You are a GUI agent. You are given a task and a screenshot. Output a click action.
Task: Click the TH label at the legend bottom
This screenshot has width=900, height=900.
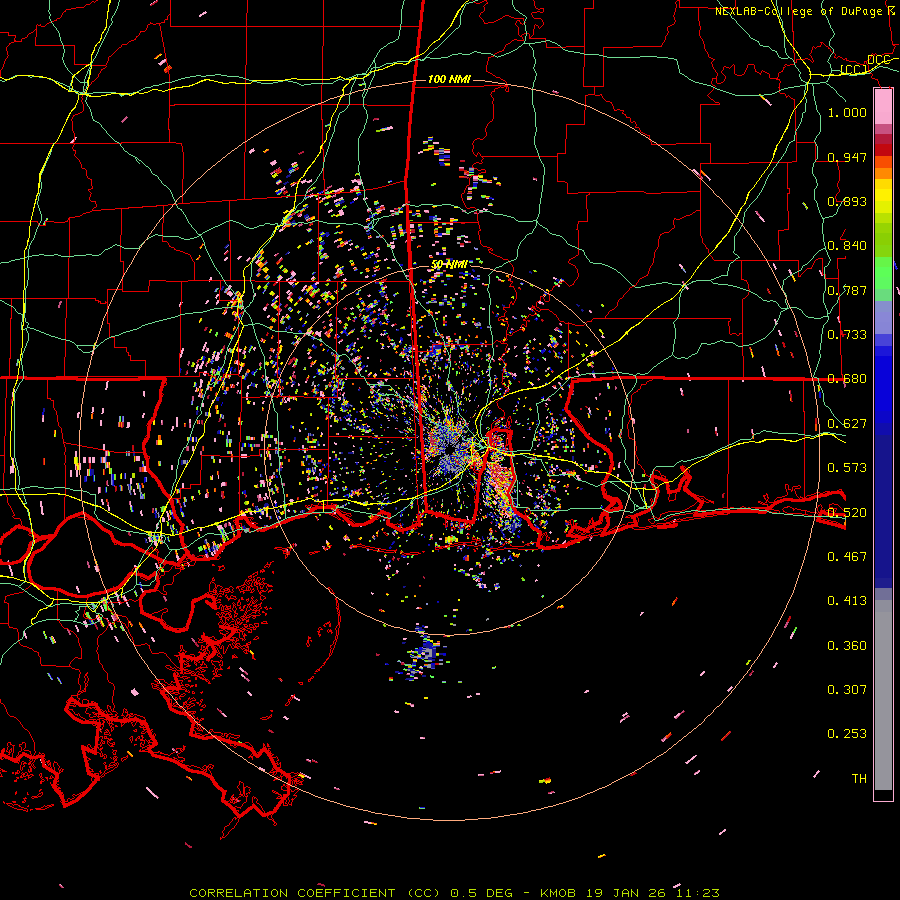tap(859, 779)
